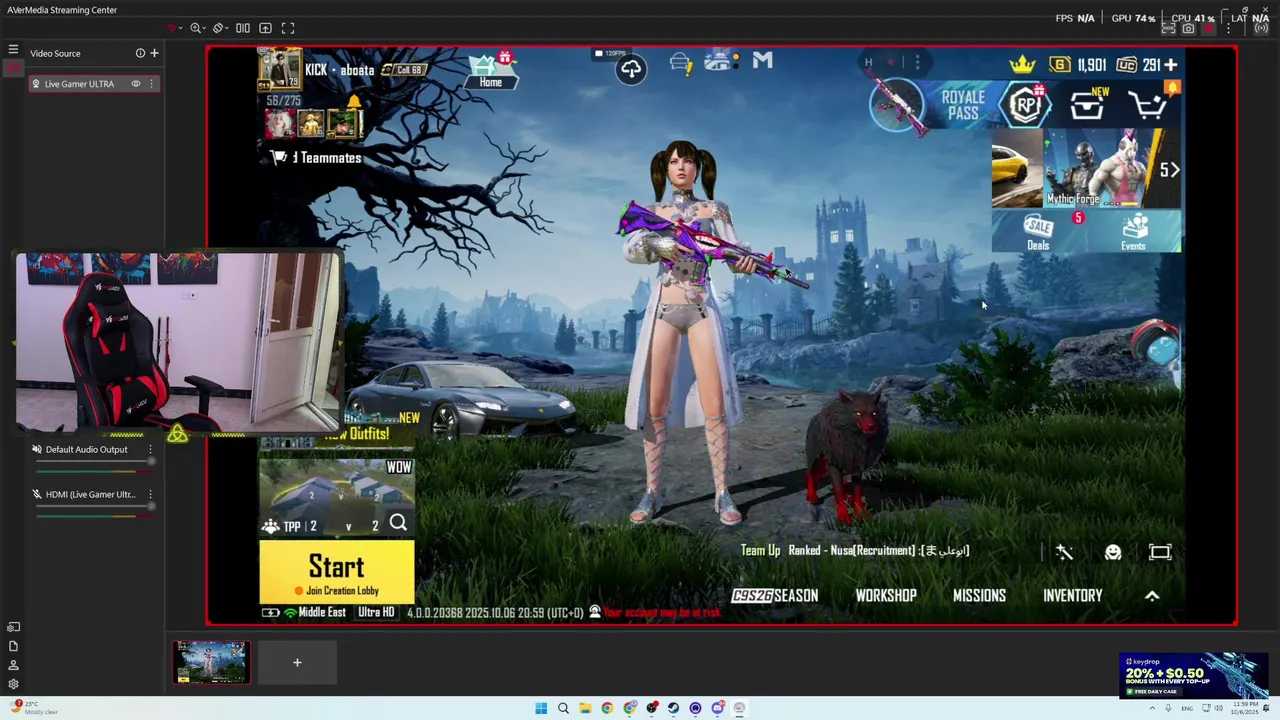Open more options next to record button

(x=1229, y=29)
